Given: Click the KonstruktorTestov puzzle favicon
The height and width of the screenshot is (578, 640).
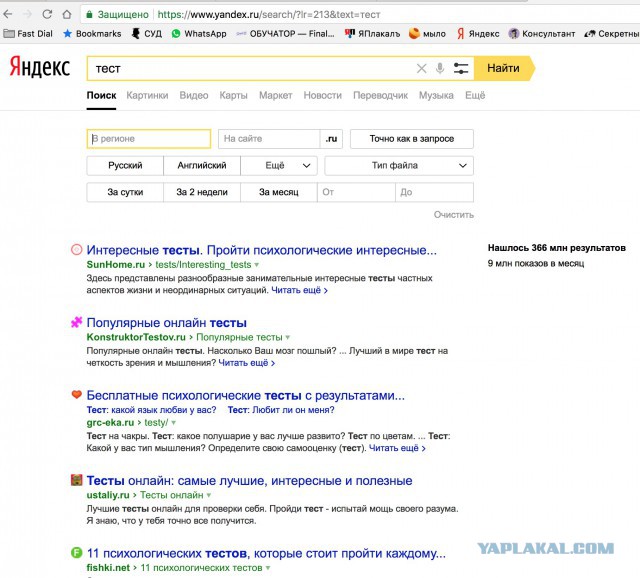Looking at the screenshot, I should [x=76, y=322].
